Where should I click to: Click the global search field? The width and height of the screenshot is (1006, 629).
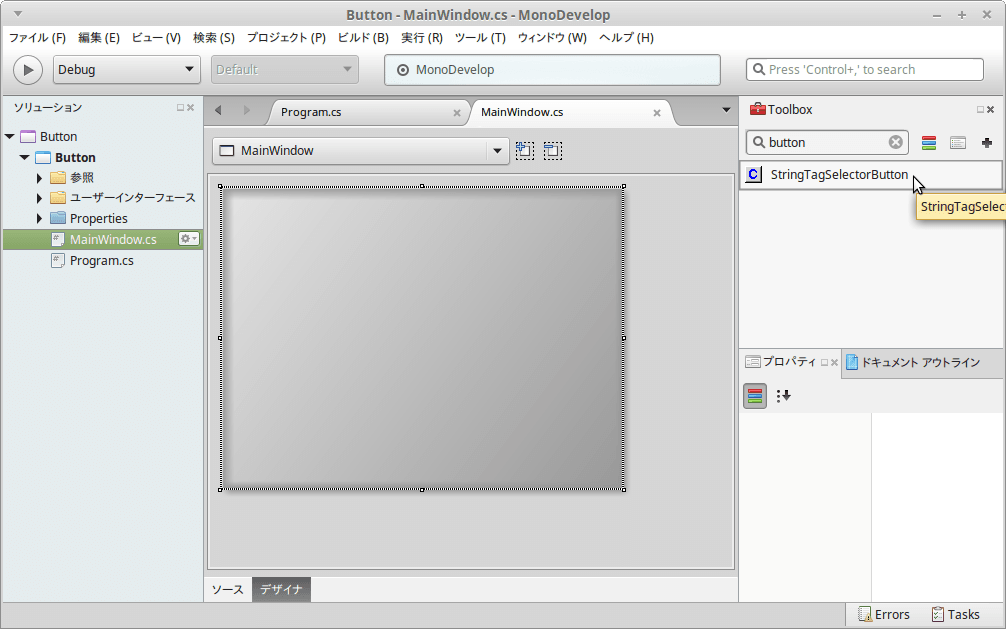tap(864, 69)
